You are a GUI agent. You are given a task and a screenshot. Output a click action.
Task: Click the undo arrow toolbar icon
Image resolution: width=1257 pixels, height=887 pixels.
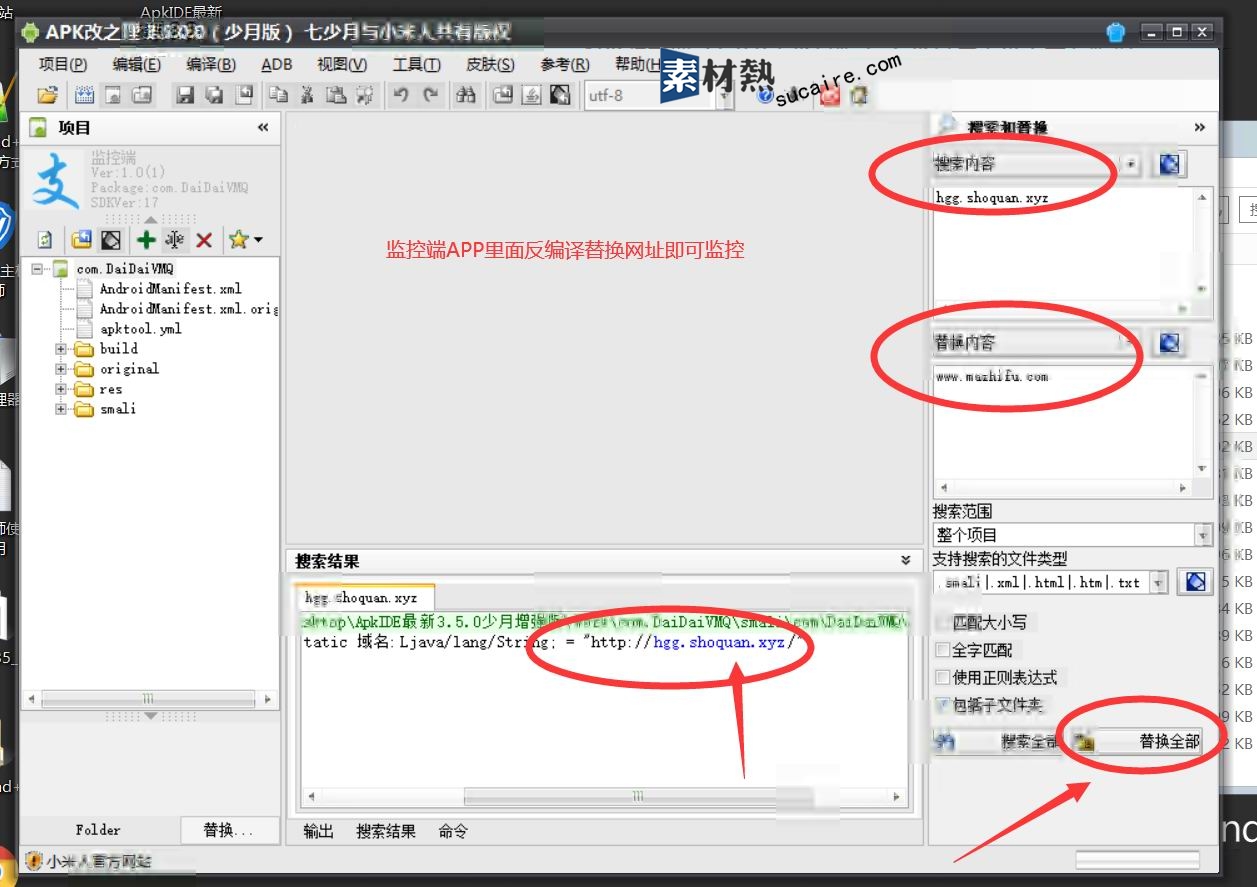(401, 95)
